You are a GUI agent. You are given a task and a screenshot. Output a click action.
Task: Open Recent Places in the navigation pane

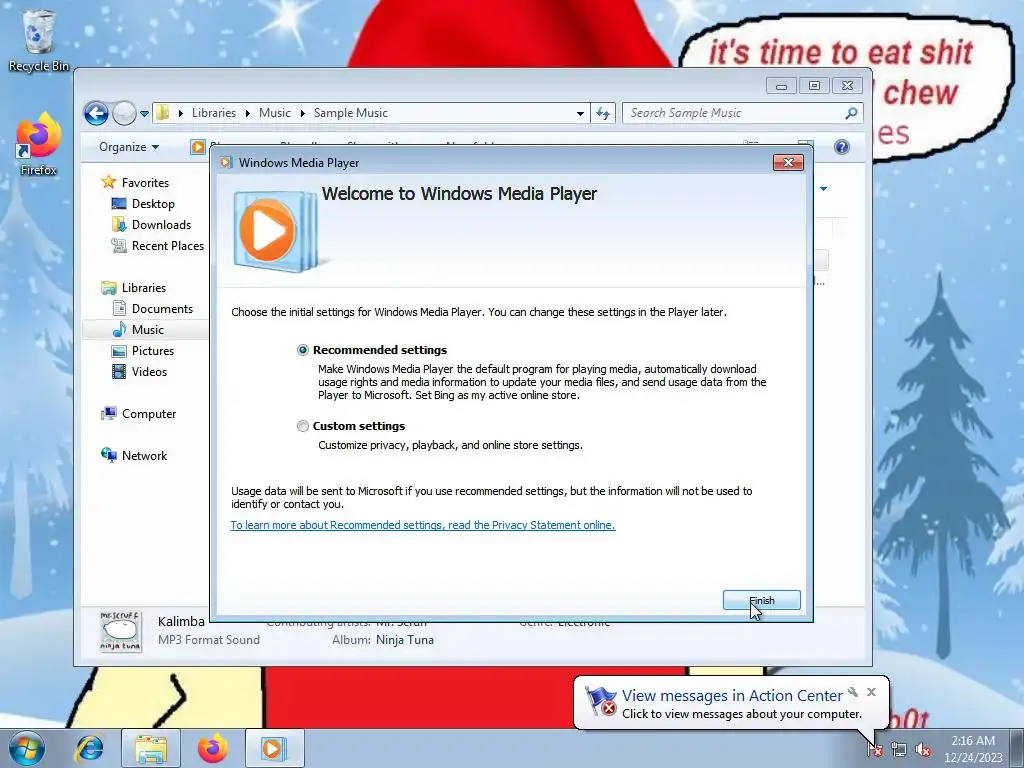click(168, 246)
